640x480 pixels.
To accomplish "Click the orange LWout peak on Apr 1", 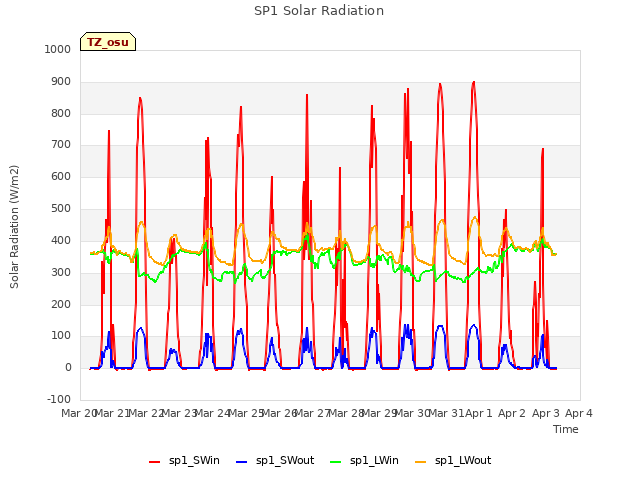I will tap(475, 217).
